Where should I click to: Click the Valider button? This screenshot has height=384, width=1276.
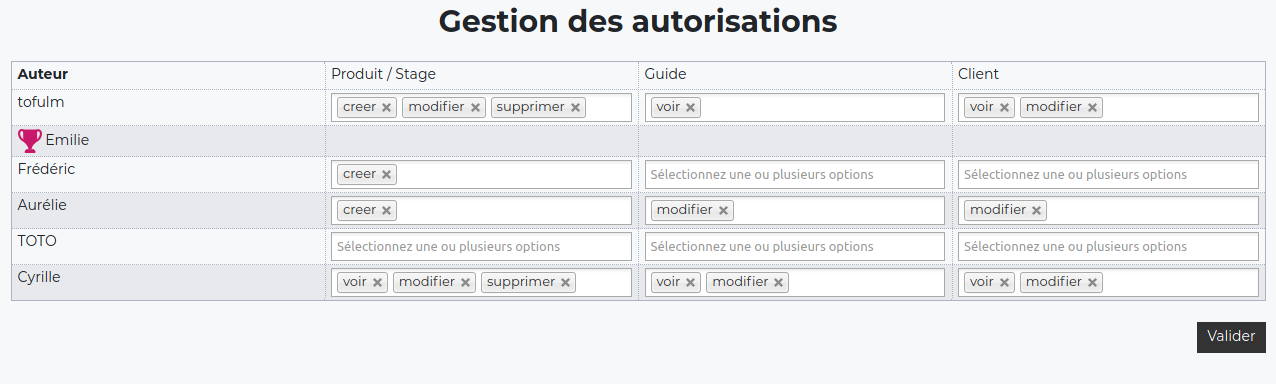[x=1231, y=337]
